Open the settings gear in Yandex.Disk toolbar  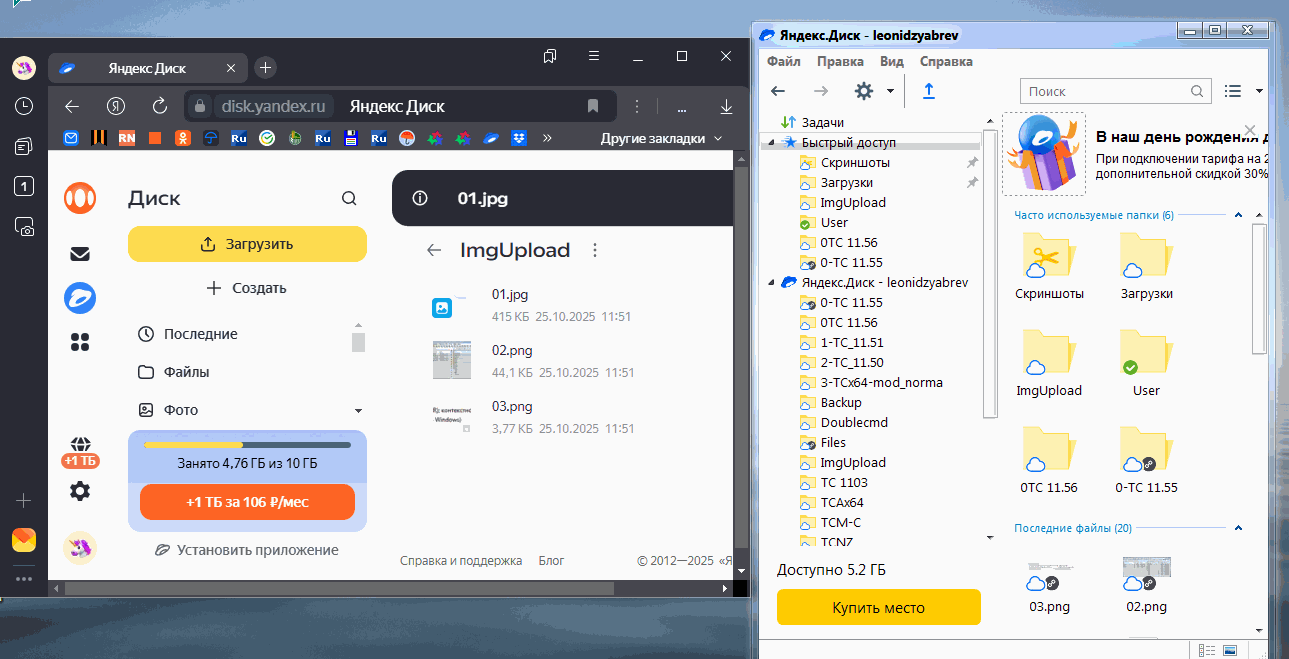point(864,91)
